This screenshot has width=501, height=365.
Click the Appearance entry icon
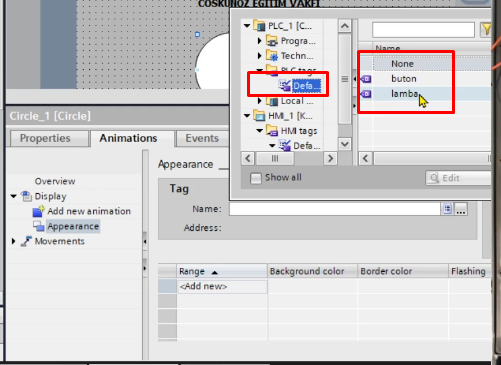[39, 226]
